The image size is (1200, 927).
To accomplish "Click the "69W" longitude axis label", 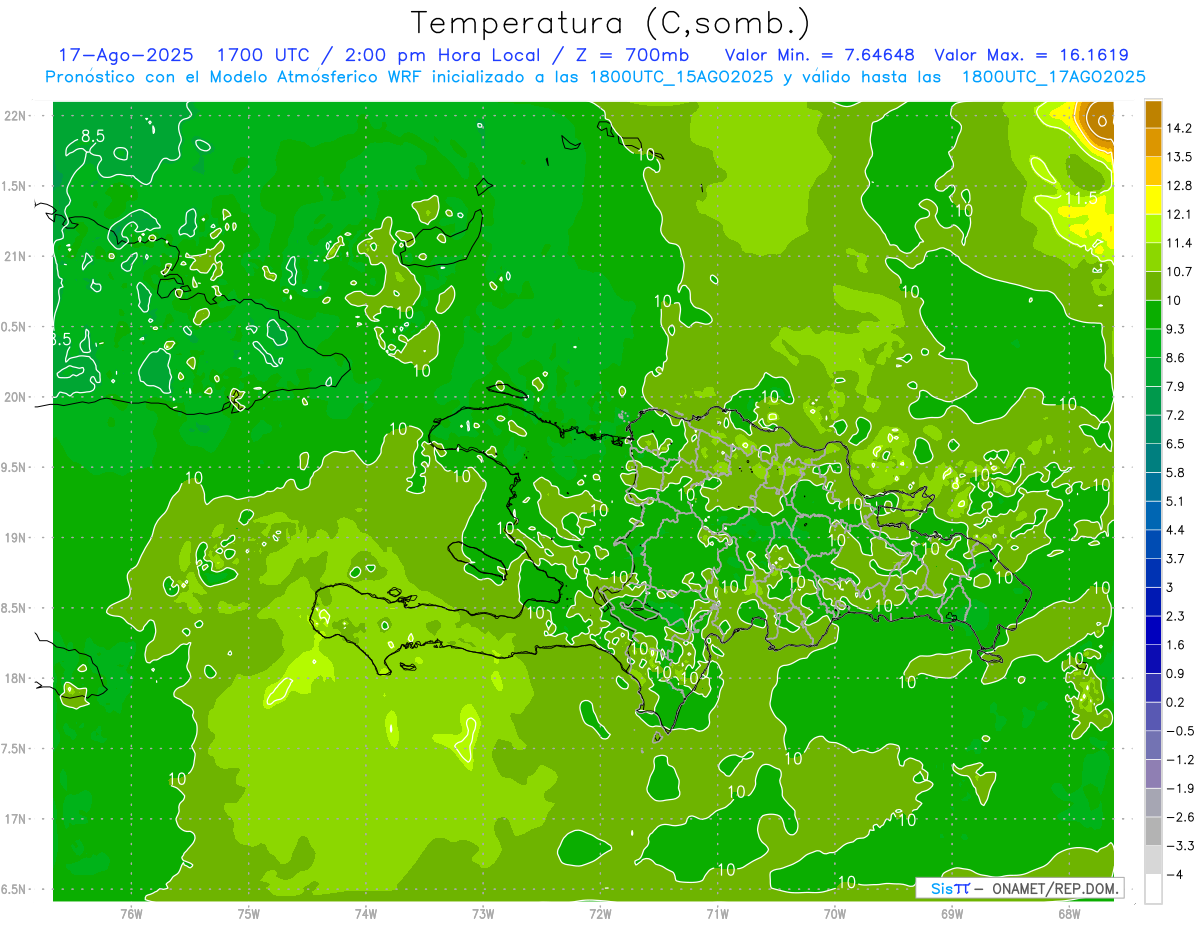I will pos(952,913).
